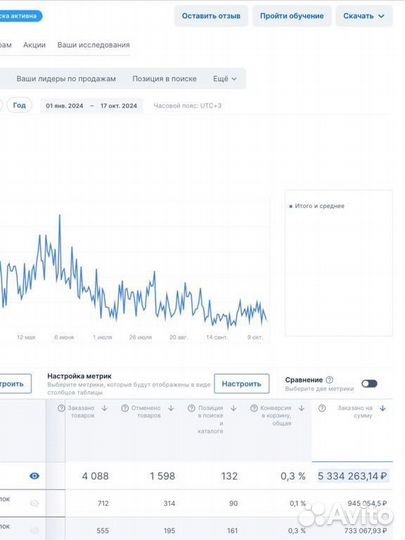Click the cell value 314
The height and width of the screenshot is (540, 405).
point(169,503)
